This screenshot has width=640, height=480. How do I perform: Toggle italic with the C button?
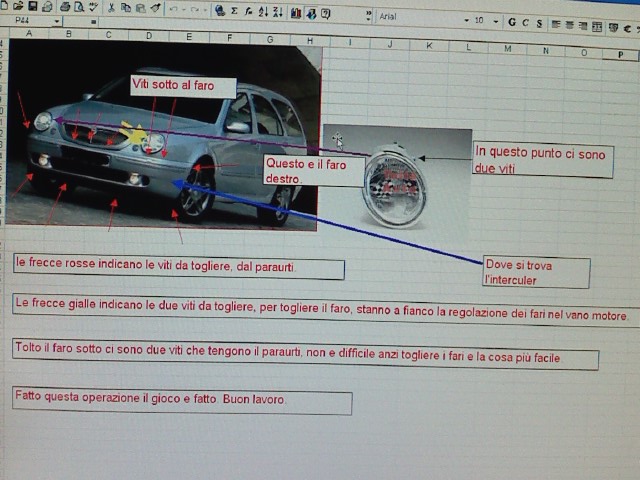pyautogui.click(x=525, y=22)
